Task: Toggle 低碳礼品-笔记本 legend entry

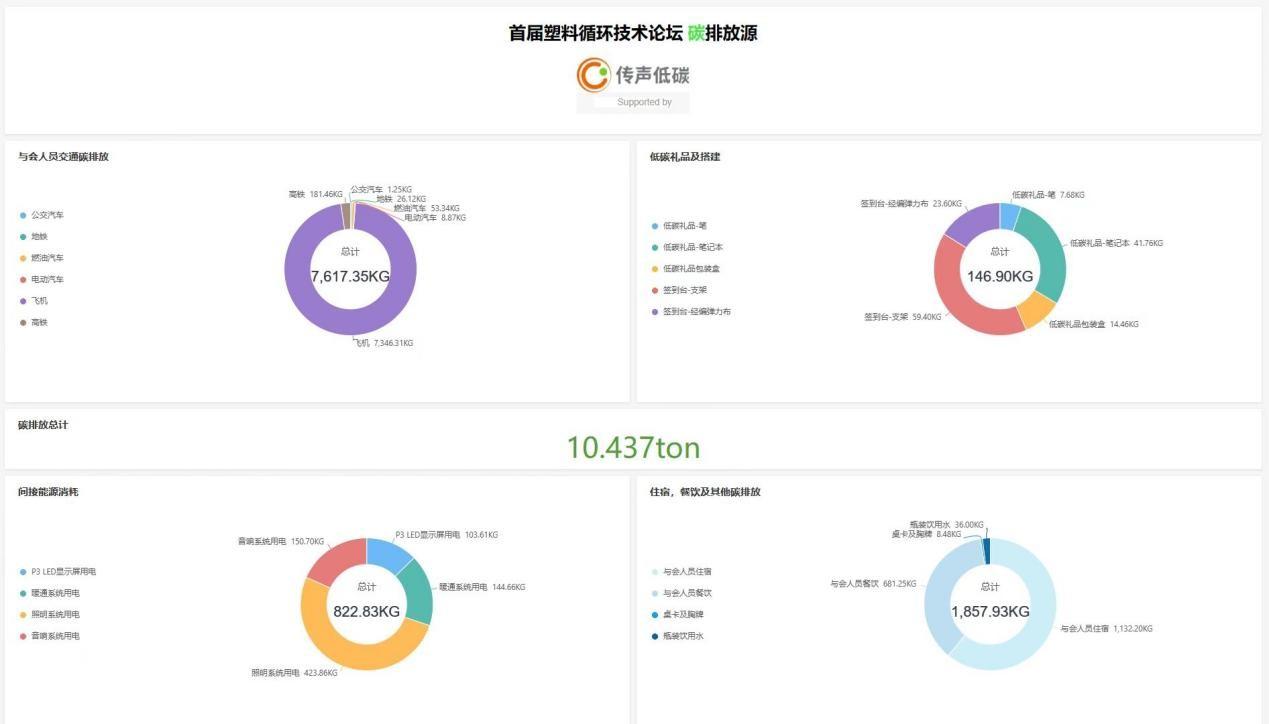Action: point(687,247)
